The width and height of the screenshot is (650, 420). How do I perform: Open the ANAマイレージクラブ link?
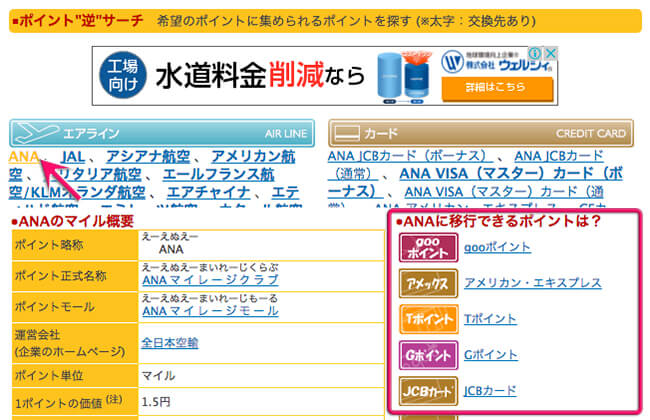(x=211, y=280)
